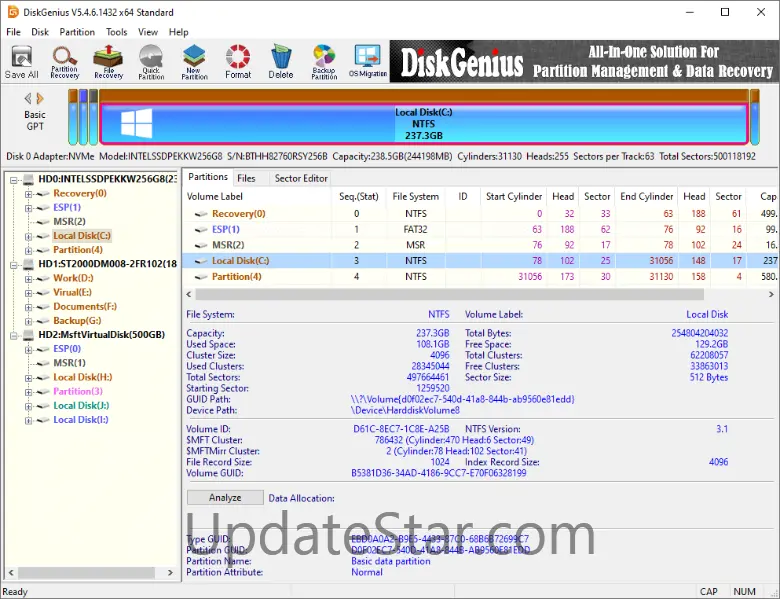Image resolution: width=780 pixels, height=599 pixels.
Task: Collapse the HD0:INTELSSDPEKKW256G8 node
Action: (x=14, y=180)
